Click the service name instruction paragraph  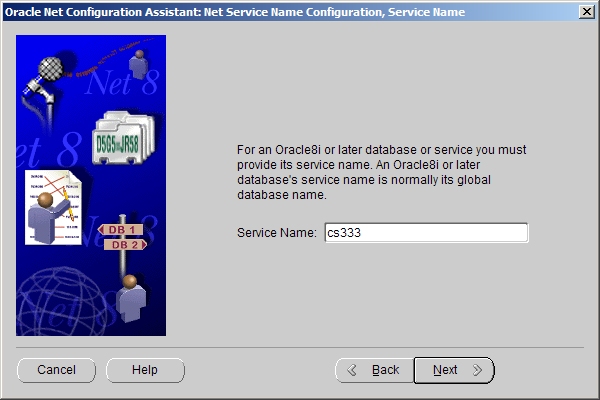point(382,172)
